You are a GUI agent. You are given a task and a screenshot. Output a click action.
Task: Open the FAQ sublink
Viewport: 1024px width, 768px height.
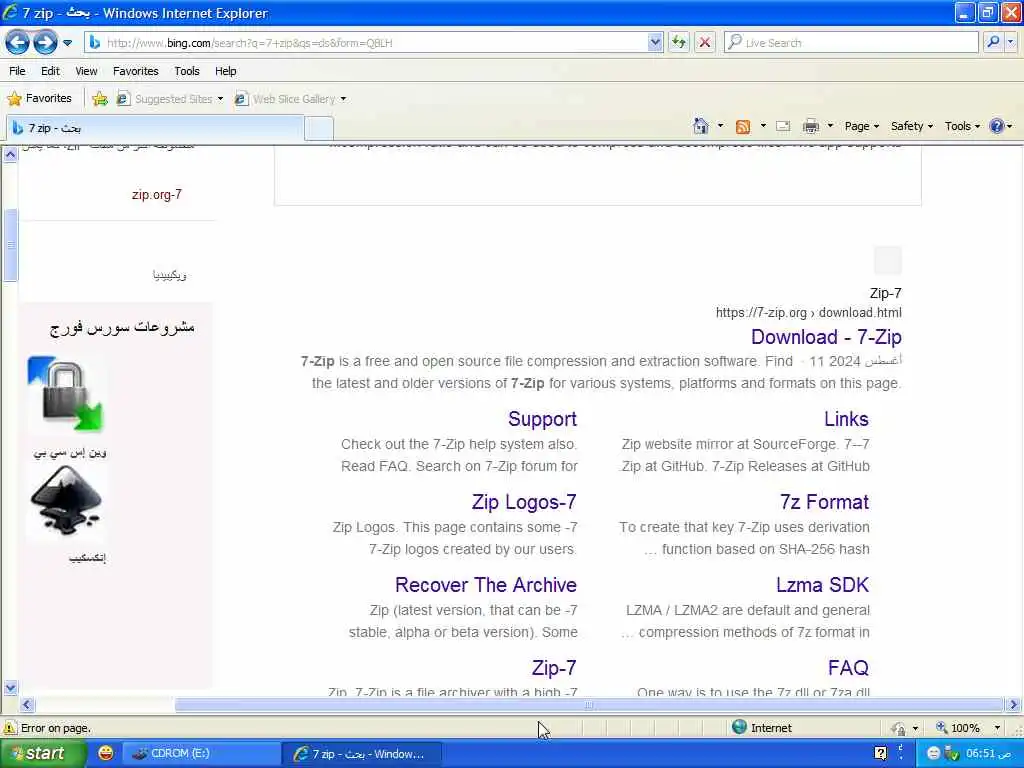848,668
